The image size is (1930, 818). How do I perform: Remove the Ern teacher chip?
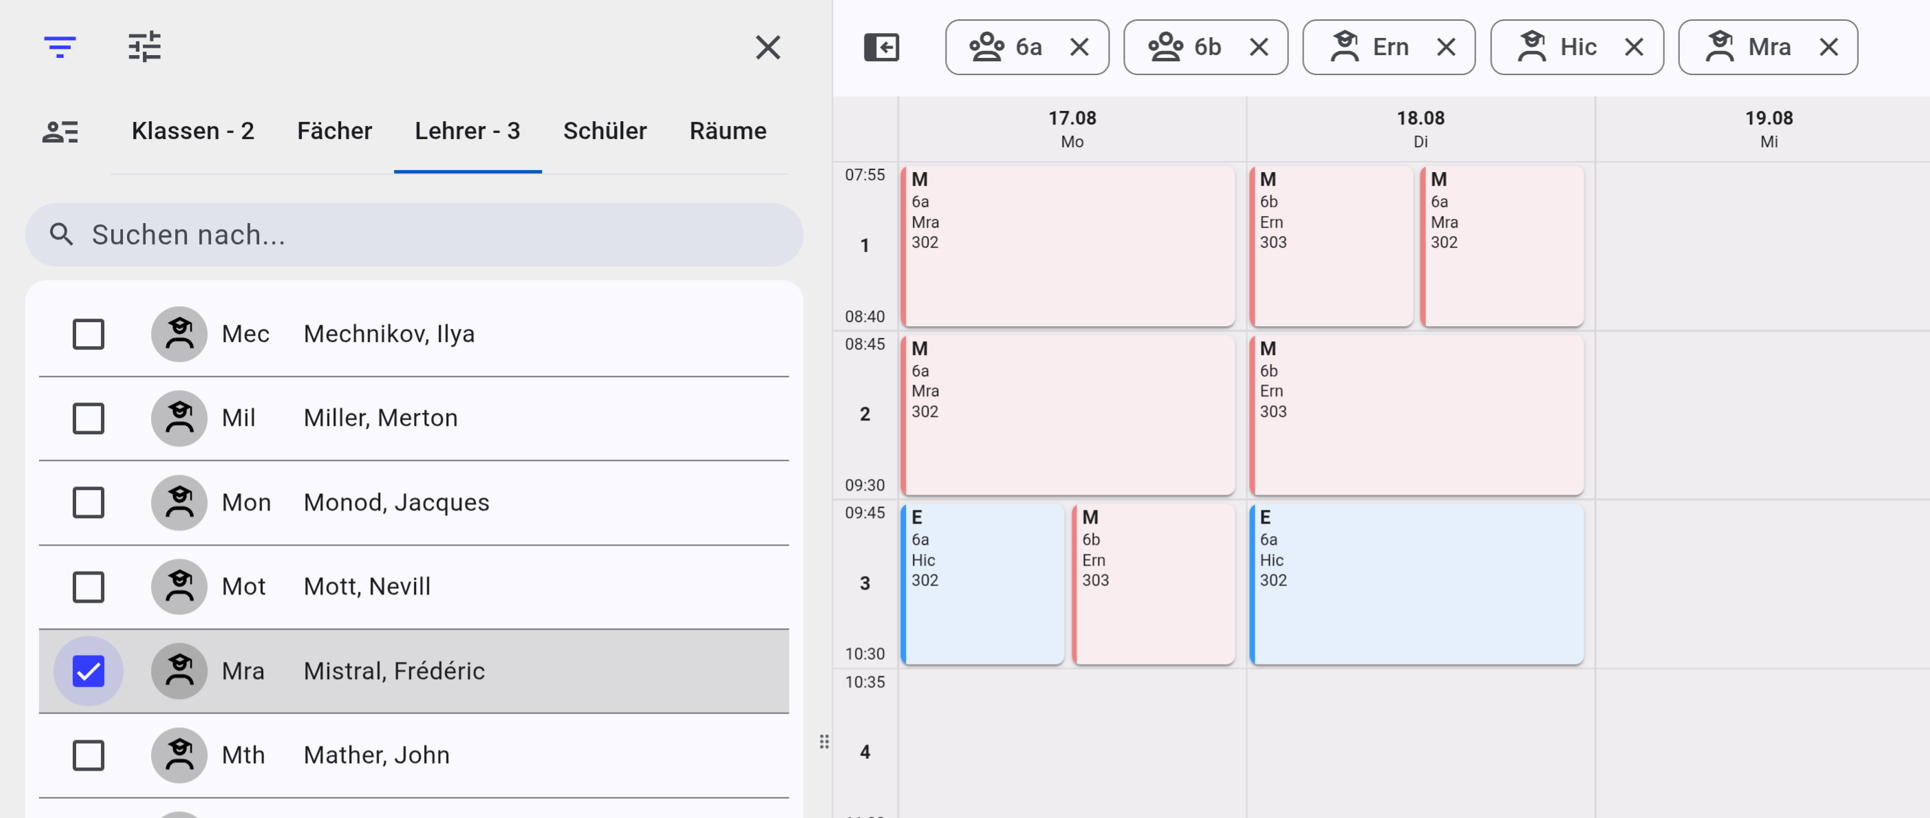1446,47
